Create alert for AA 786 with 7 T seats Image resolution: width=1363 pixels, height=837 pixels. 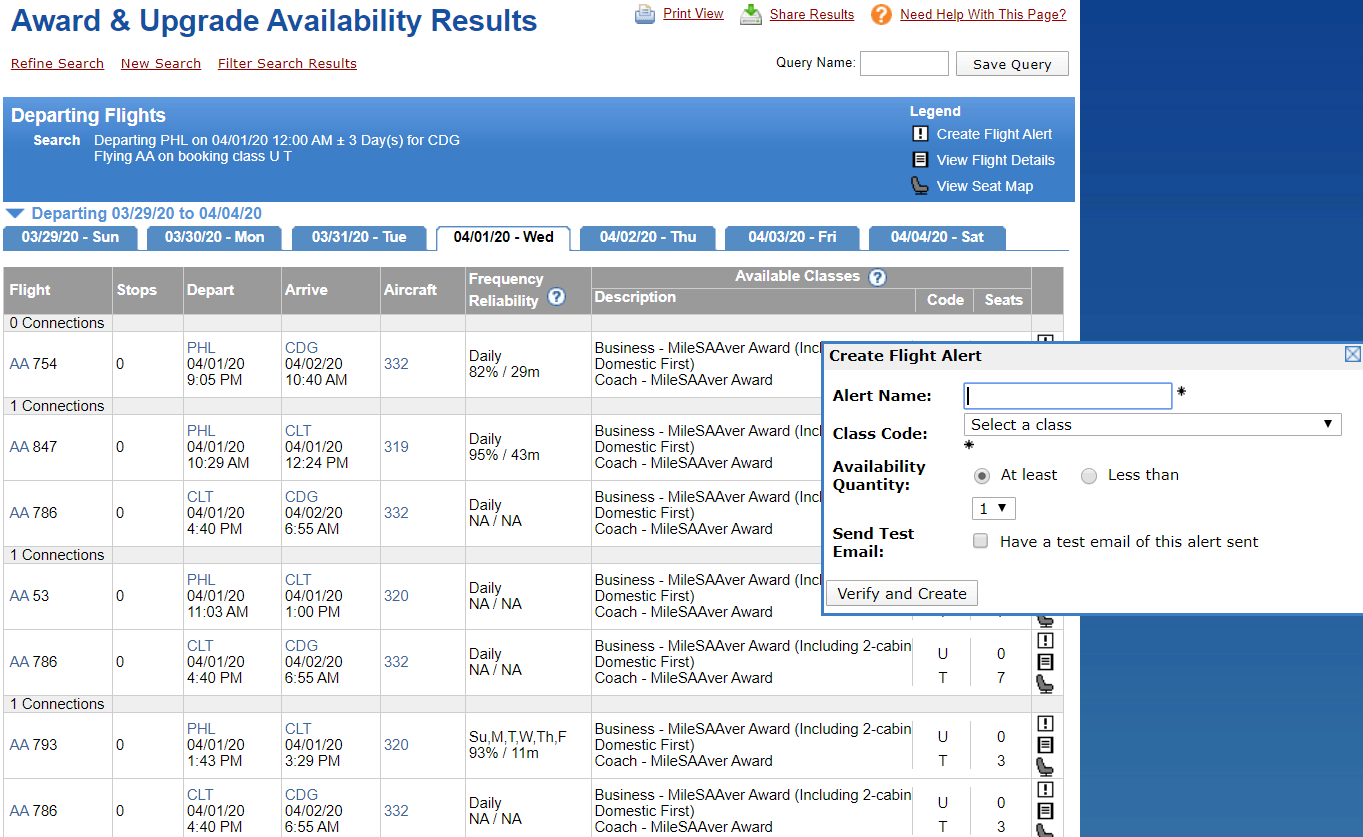point(1045,641)
